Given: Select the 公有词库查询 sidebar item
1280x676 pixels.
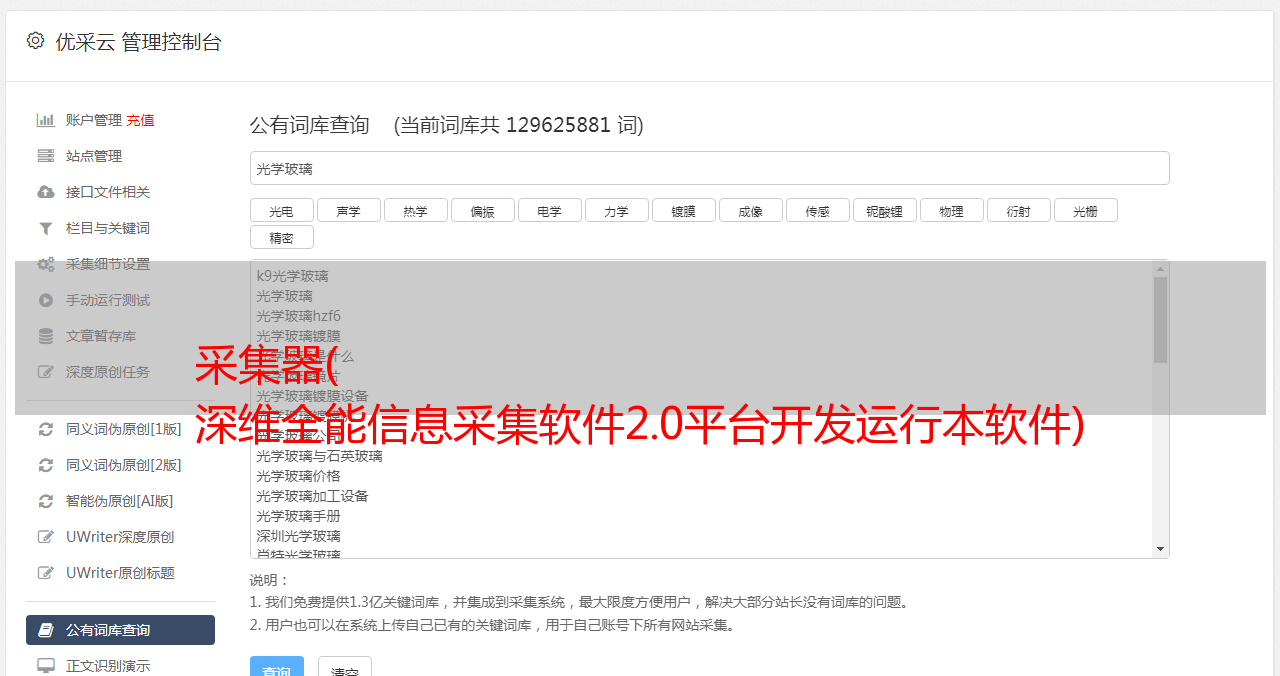Looking at the screenshot, I should [120, 630].
